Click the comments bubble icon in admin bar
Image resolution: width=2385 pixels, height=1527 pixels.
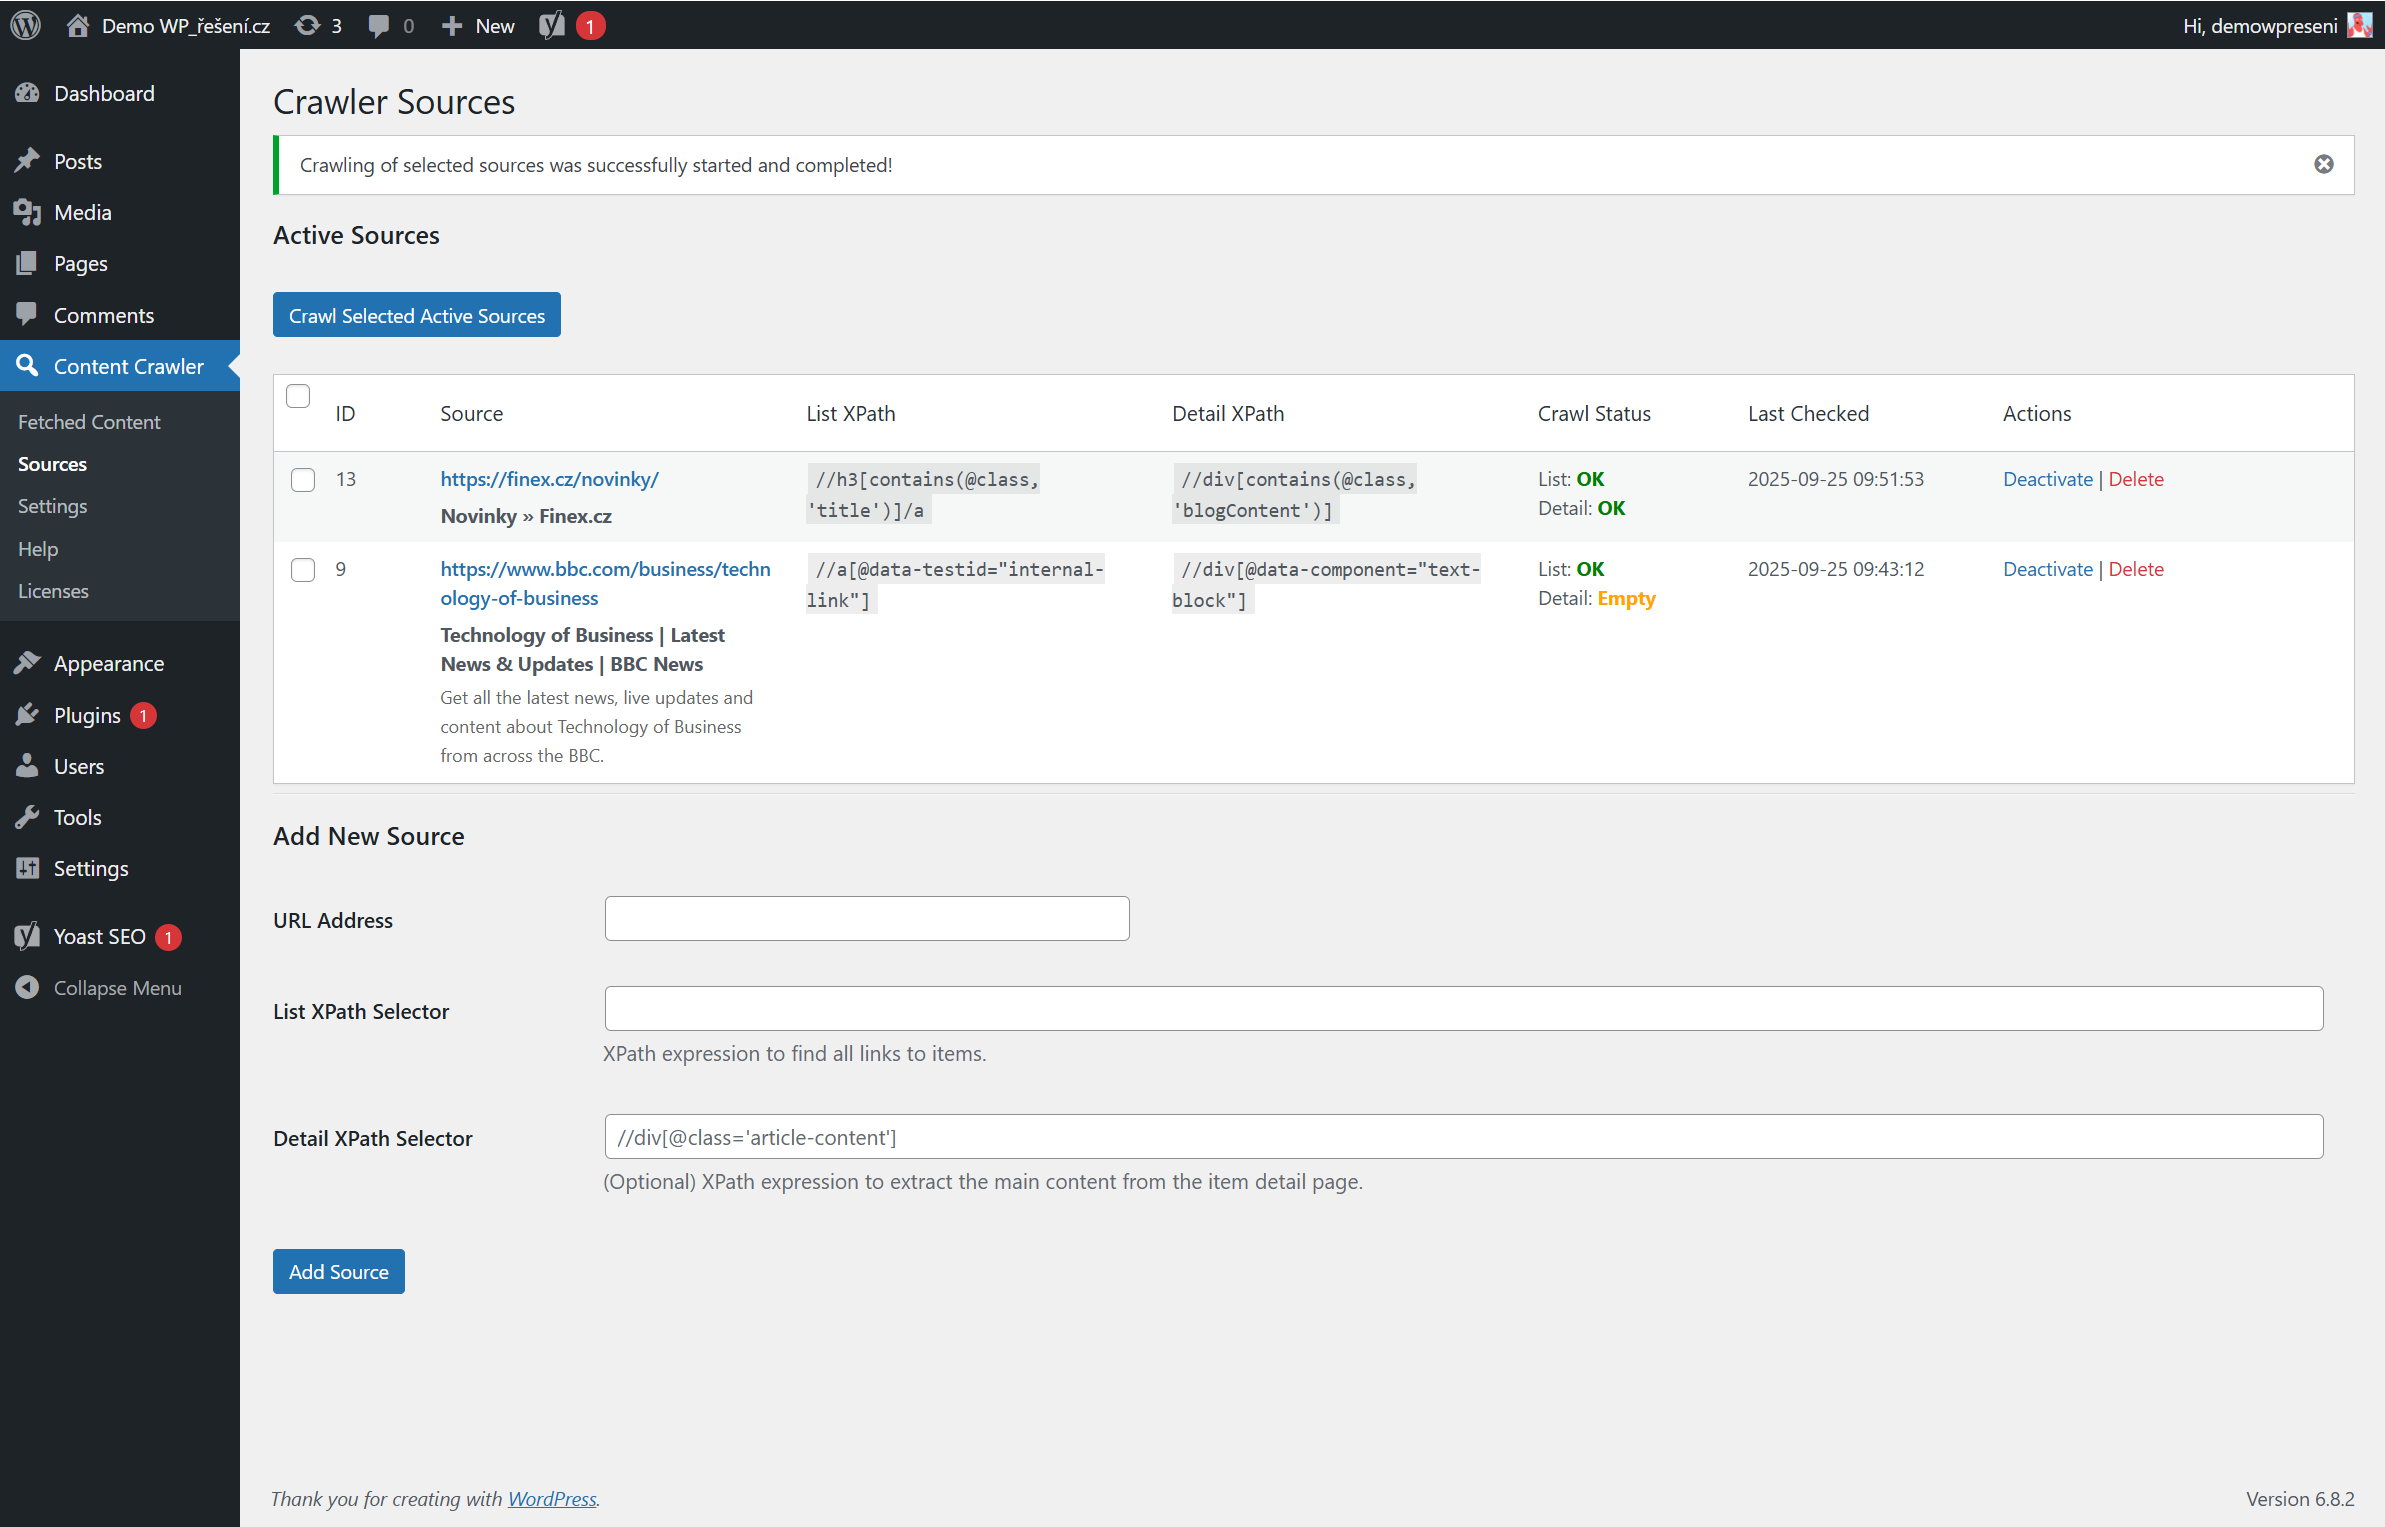pos(379,25)
